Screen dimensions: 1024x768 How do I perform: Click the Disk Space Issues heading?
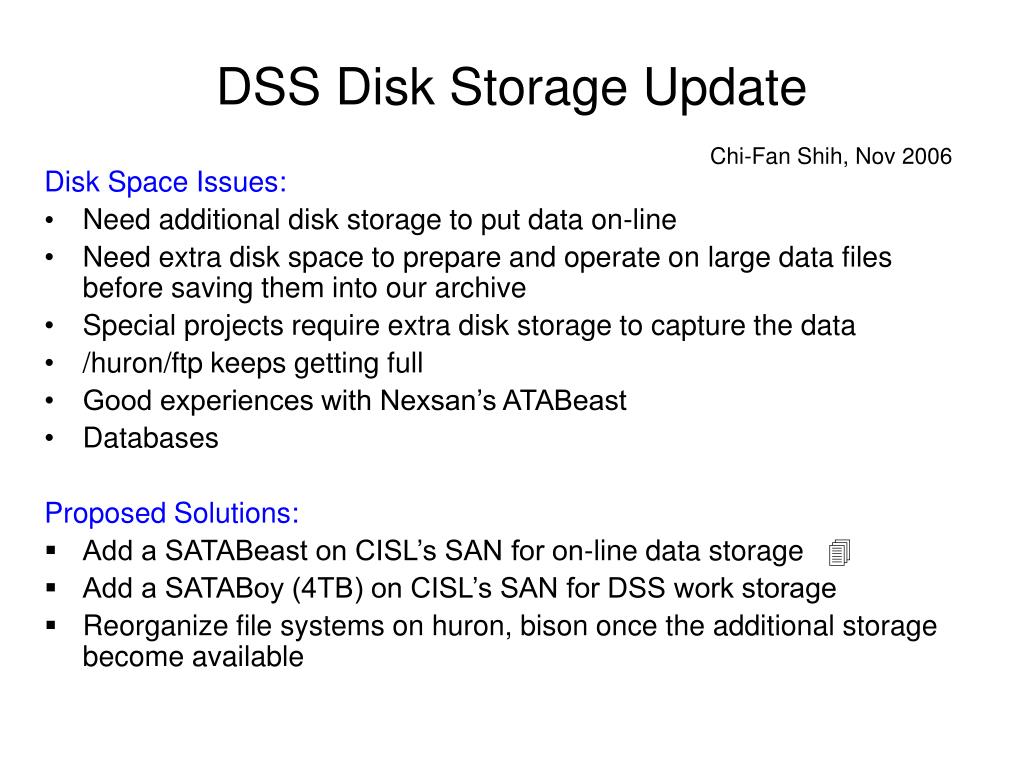[166, 182]
